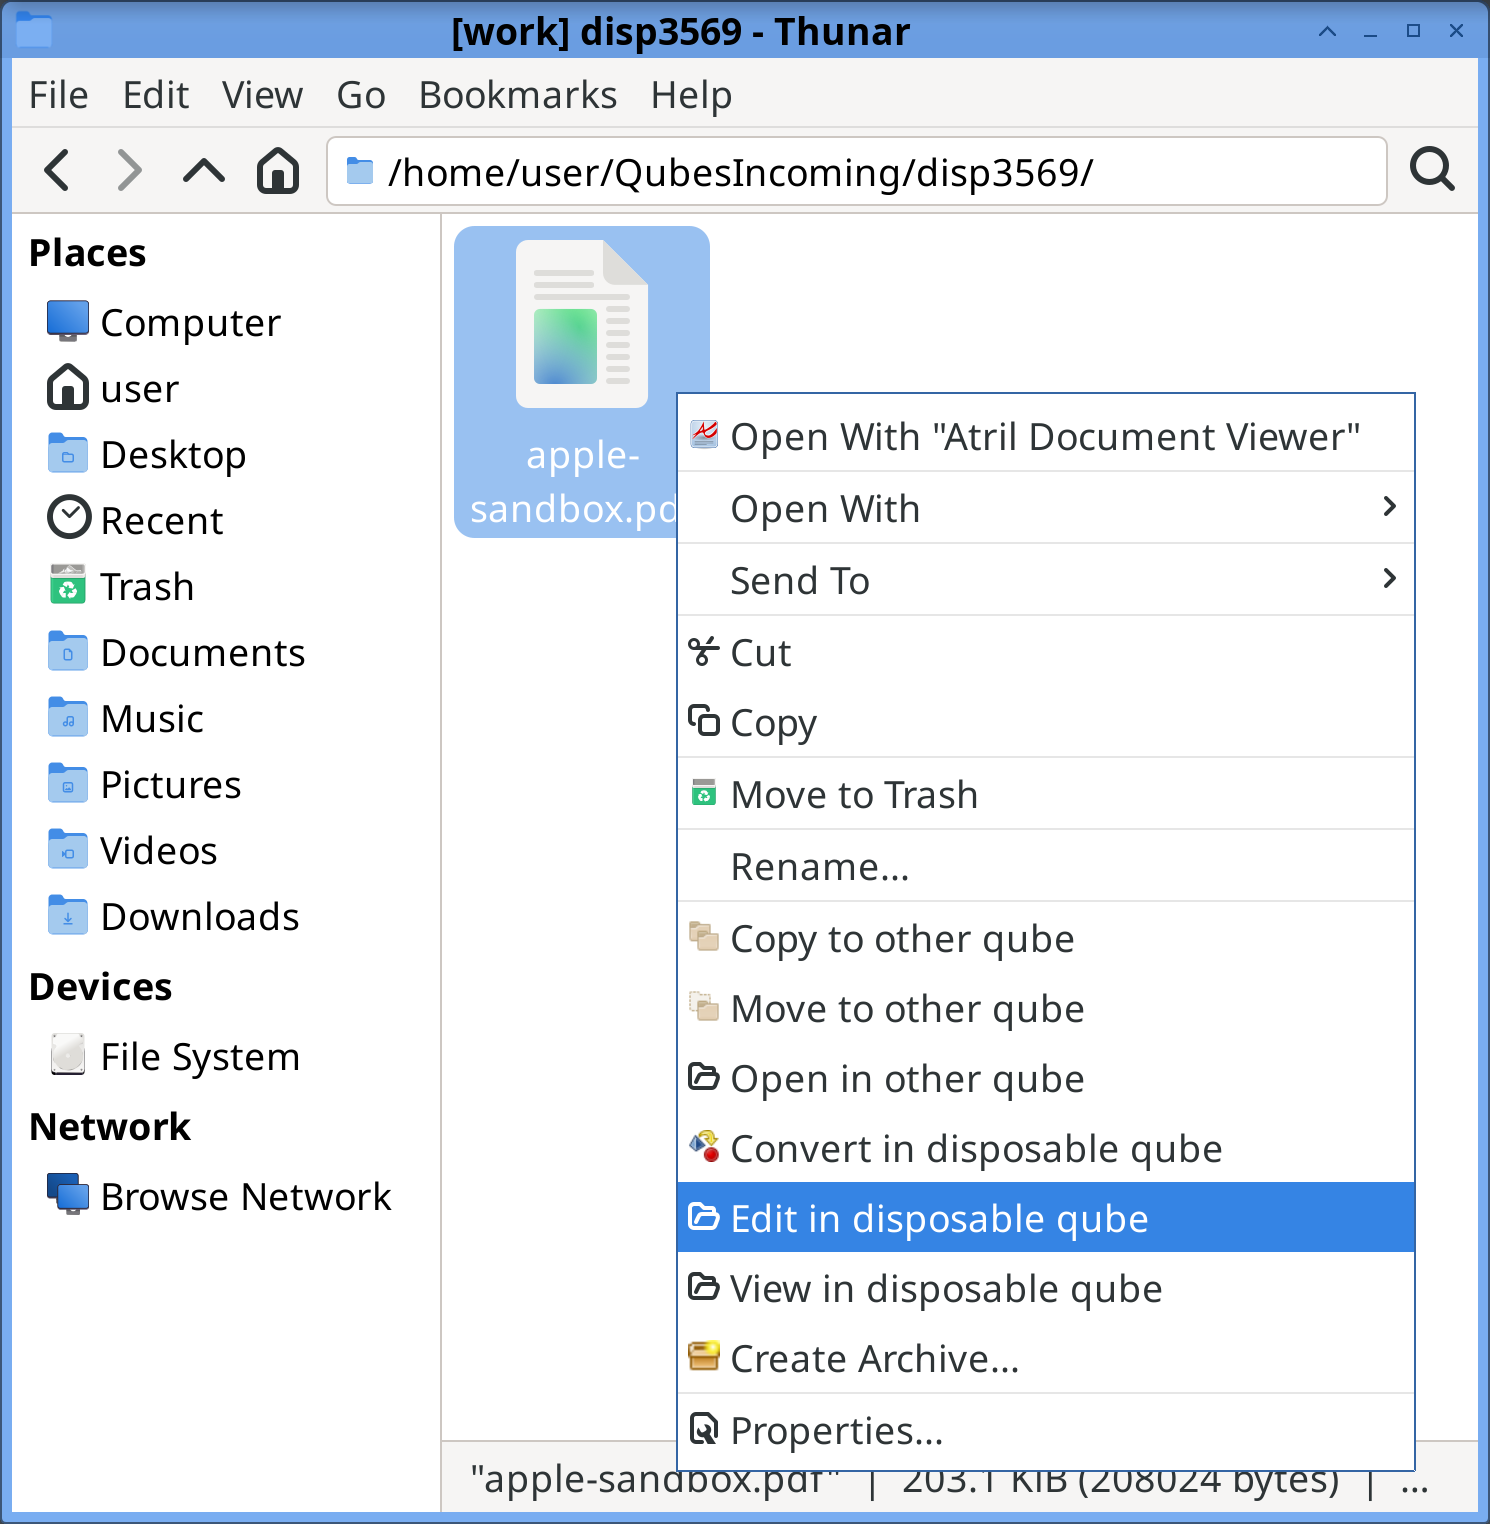This screenshot has height=1524, width=1490.
Task: Open the Trash from the sidebar
Action: pos(147,586)
